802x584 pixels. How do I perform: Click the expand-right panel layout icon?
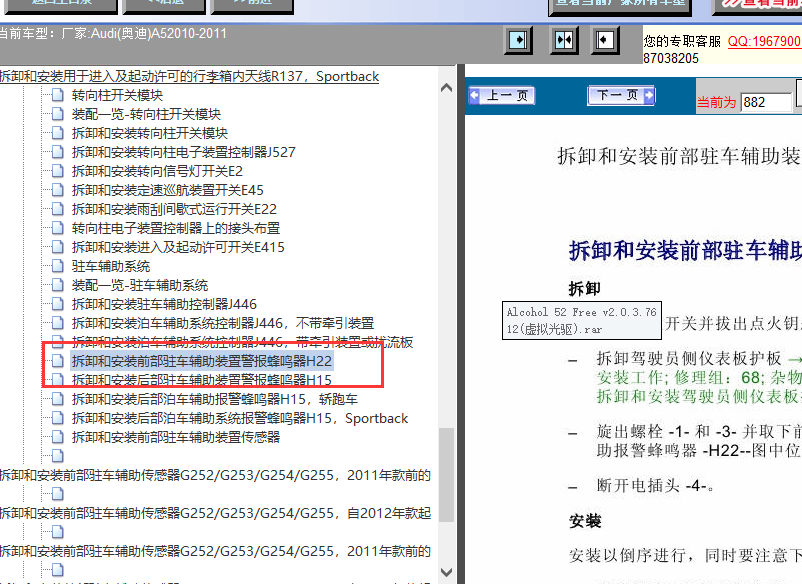click(518, 40)
